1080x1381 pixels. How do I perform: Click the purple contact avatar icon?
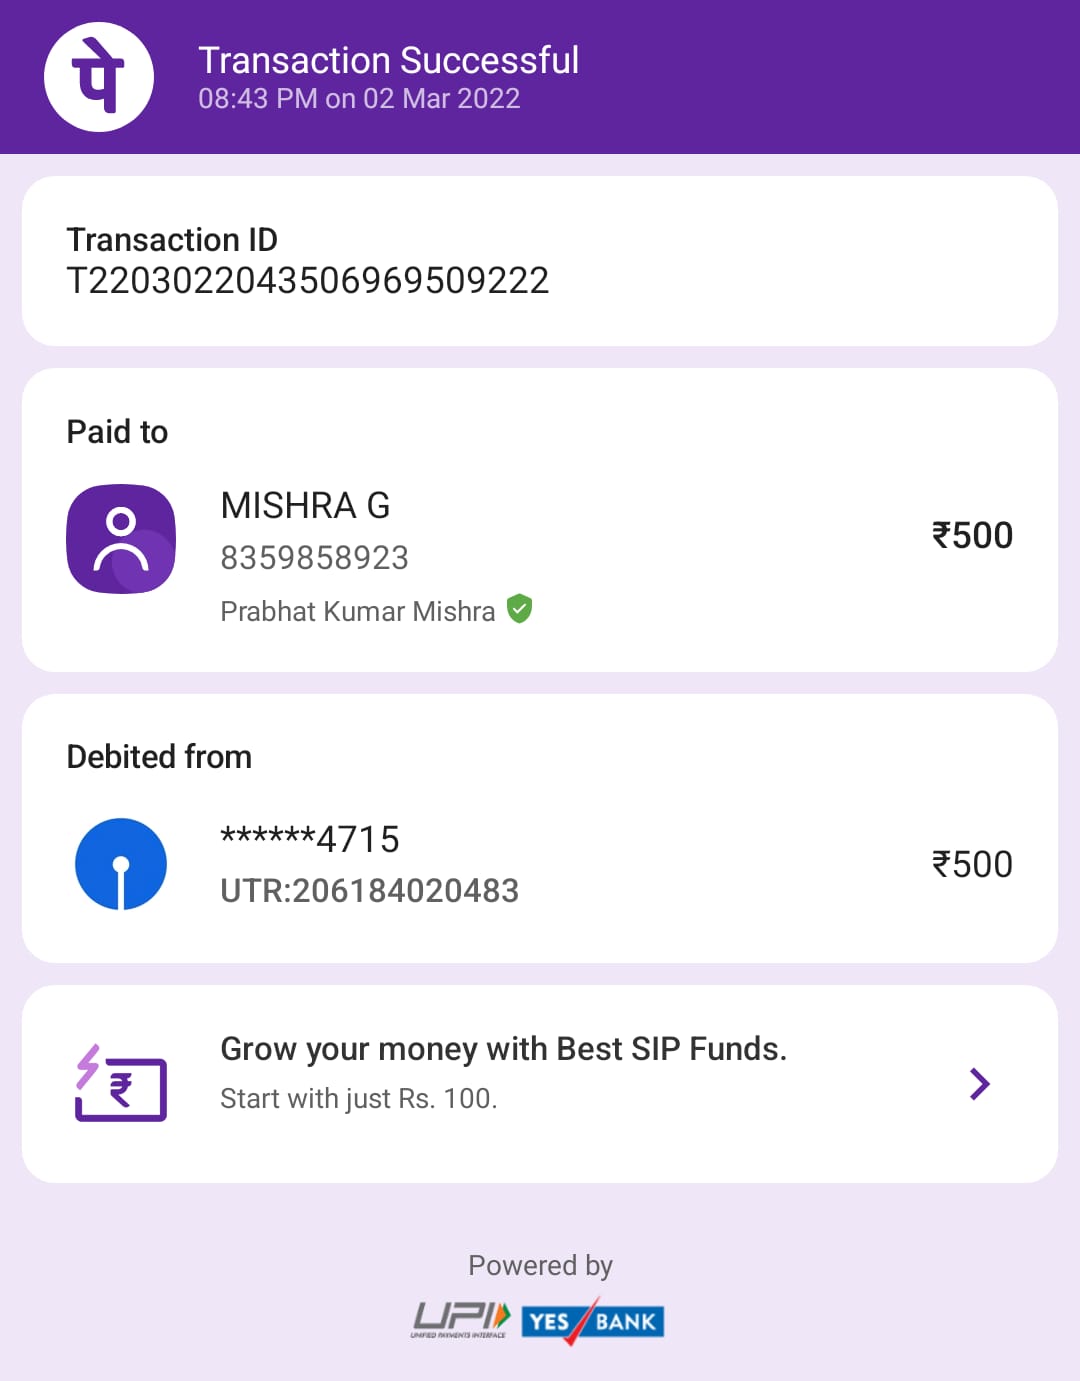point(121,539)
